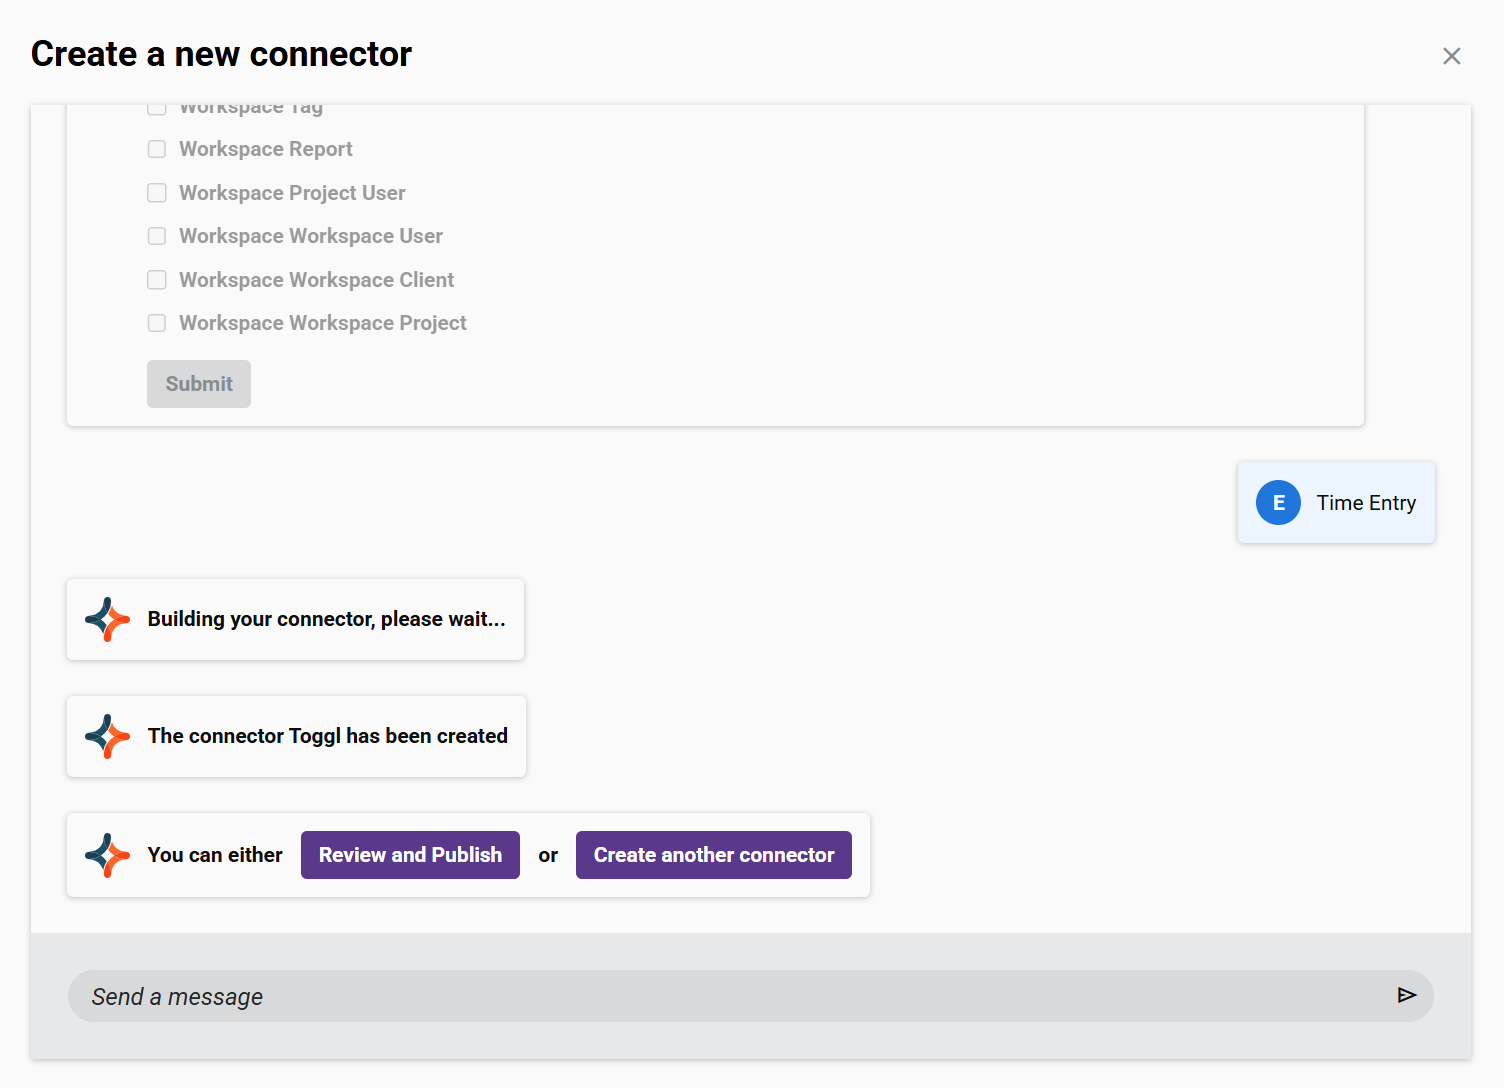This screenshot has height=1088, width=1504.
Task: Check the Workspace Project User option
Action: (x=156, y=193)
